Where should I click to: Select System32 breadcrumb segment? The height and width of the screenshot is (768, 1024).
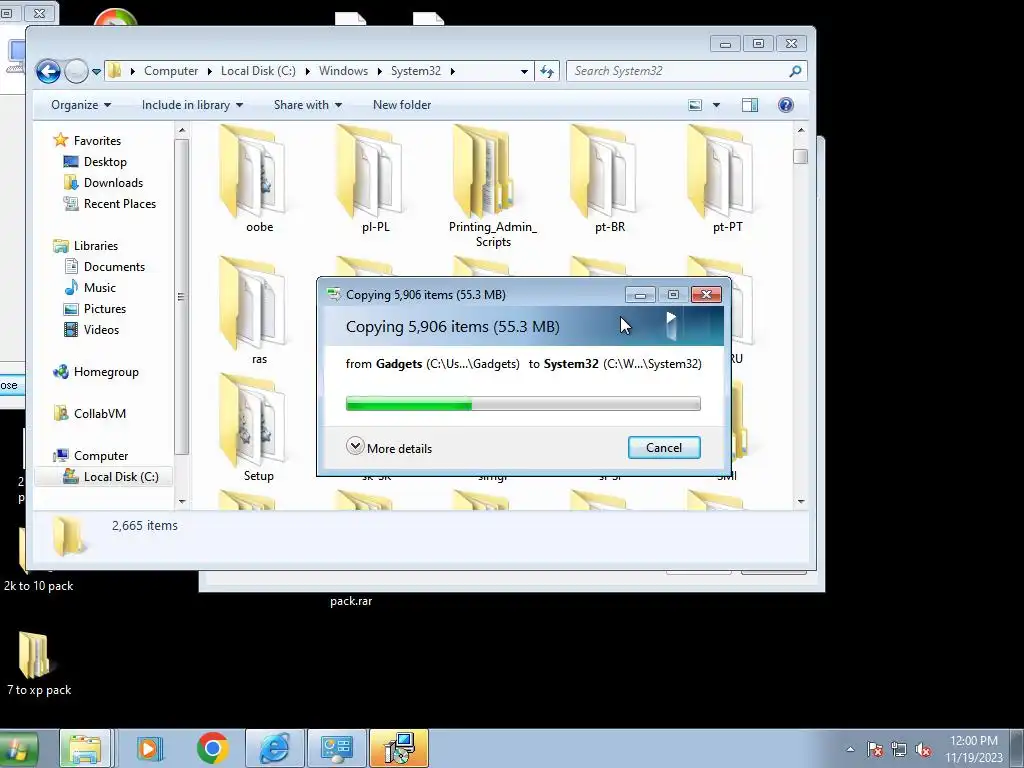click(x=415, y=71)
